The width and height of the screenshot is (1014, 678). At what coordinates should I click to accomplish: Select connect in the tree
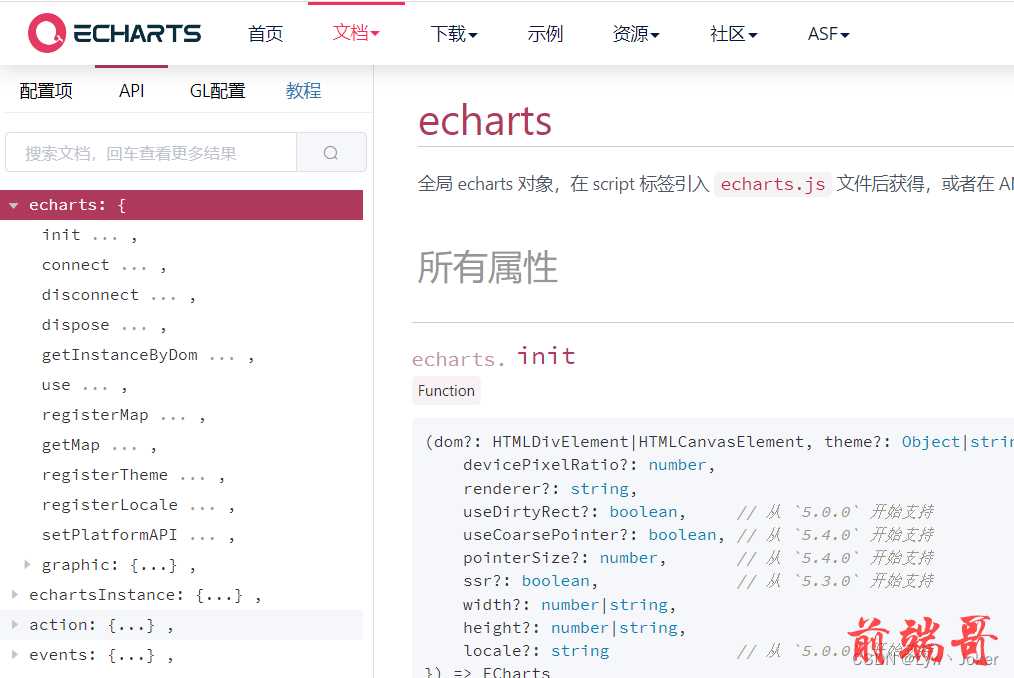76,265
